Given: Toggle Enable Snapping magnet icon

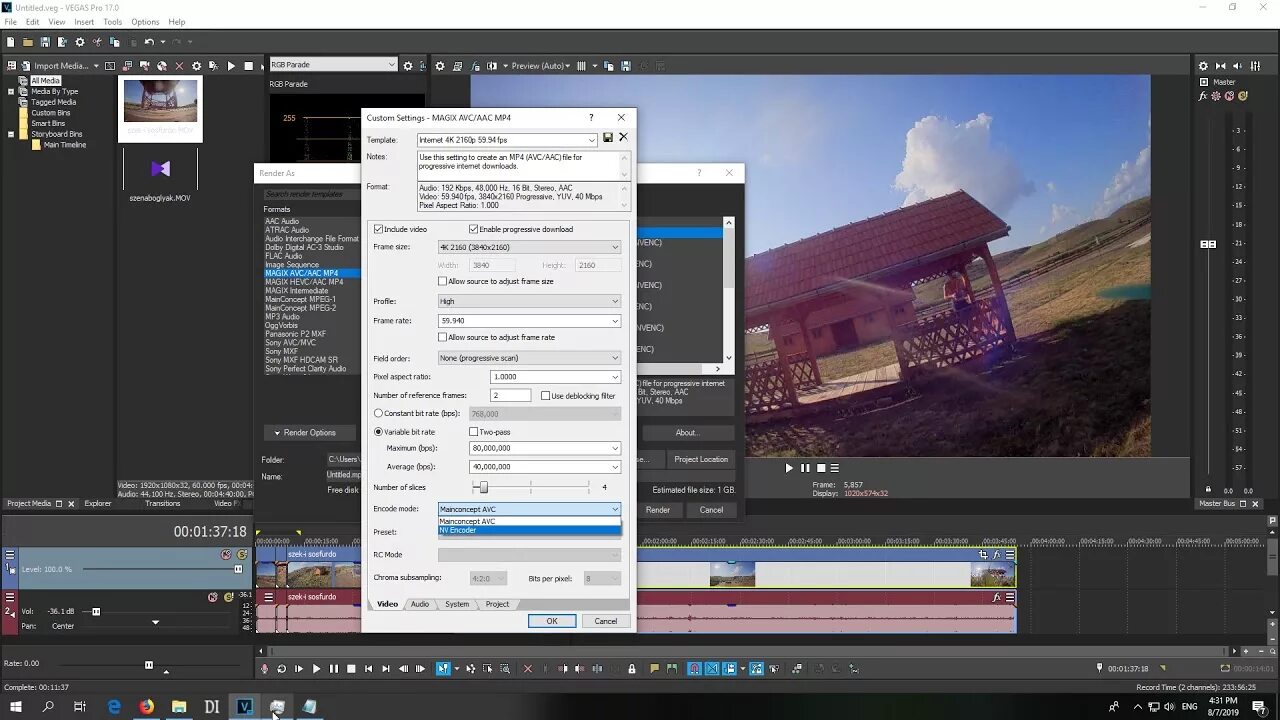Looking at the screenshot, I should point(694,669).
